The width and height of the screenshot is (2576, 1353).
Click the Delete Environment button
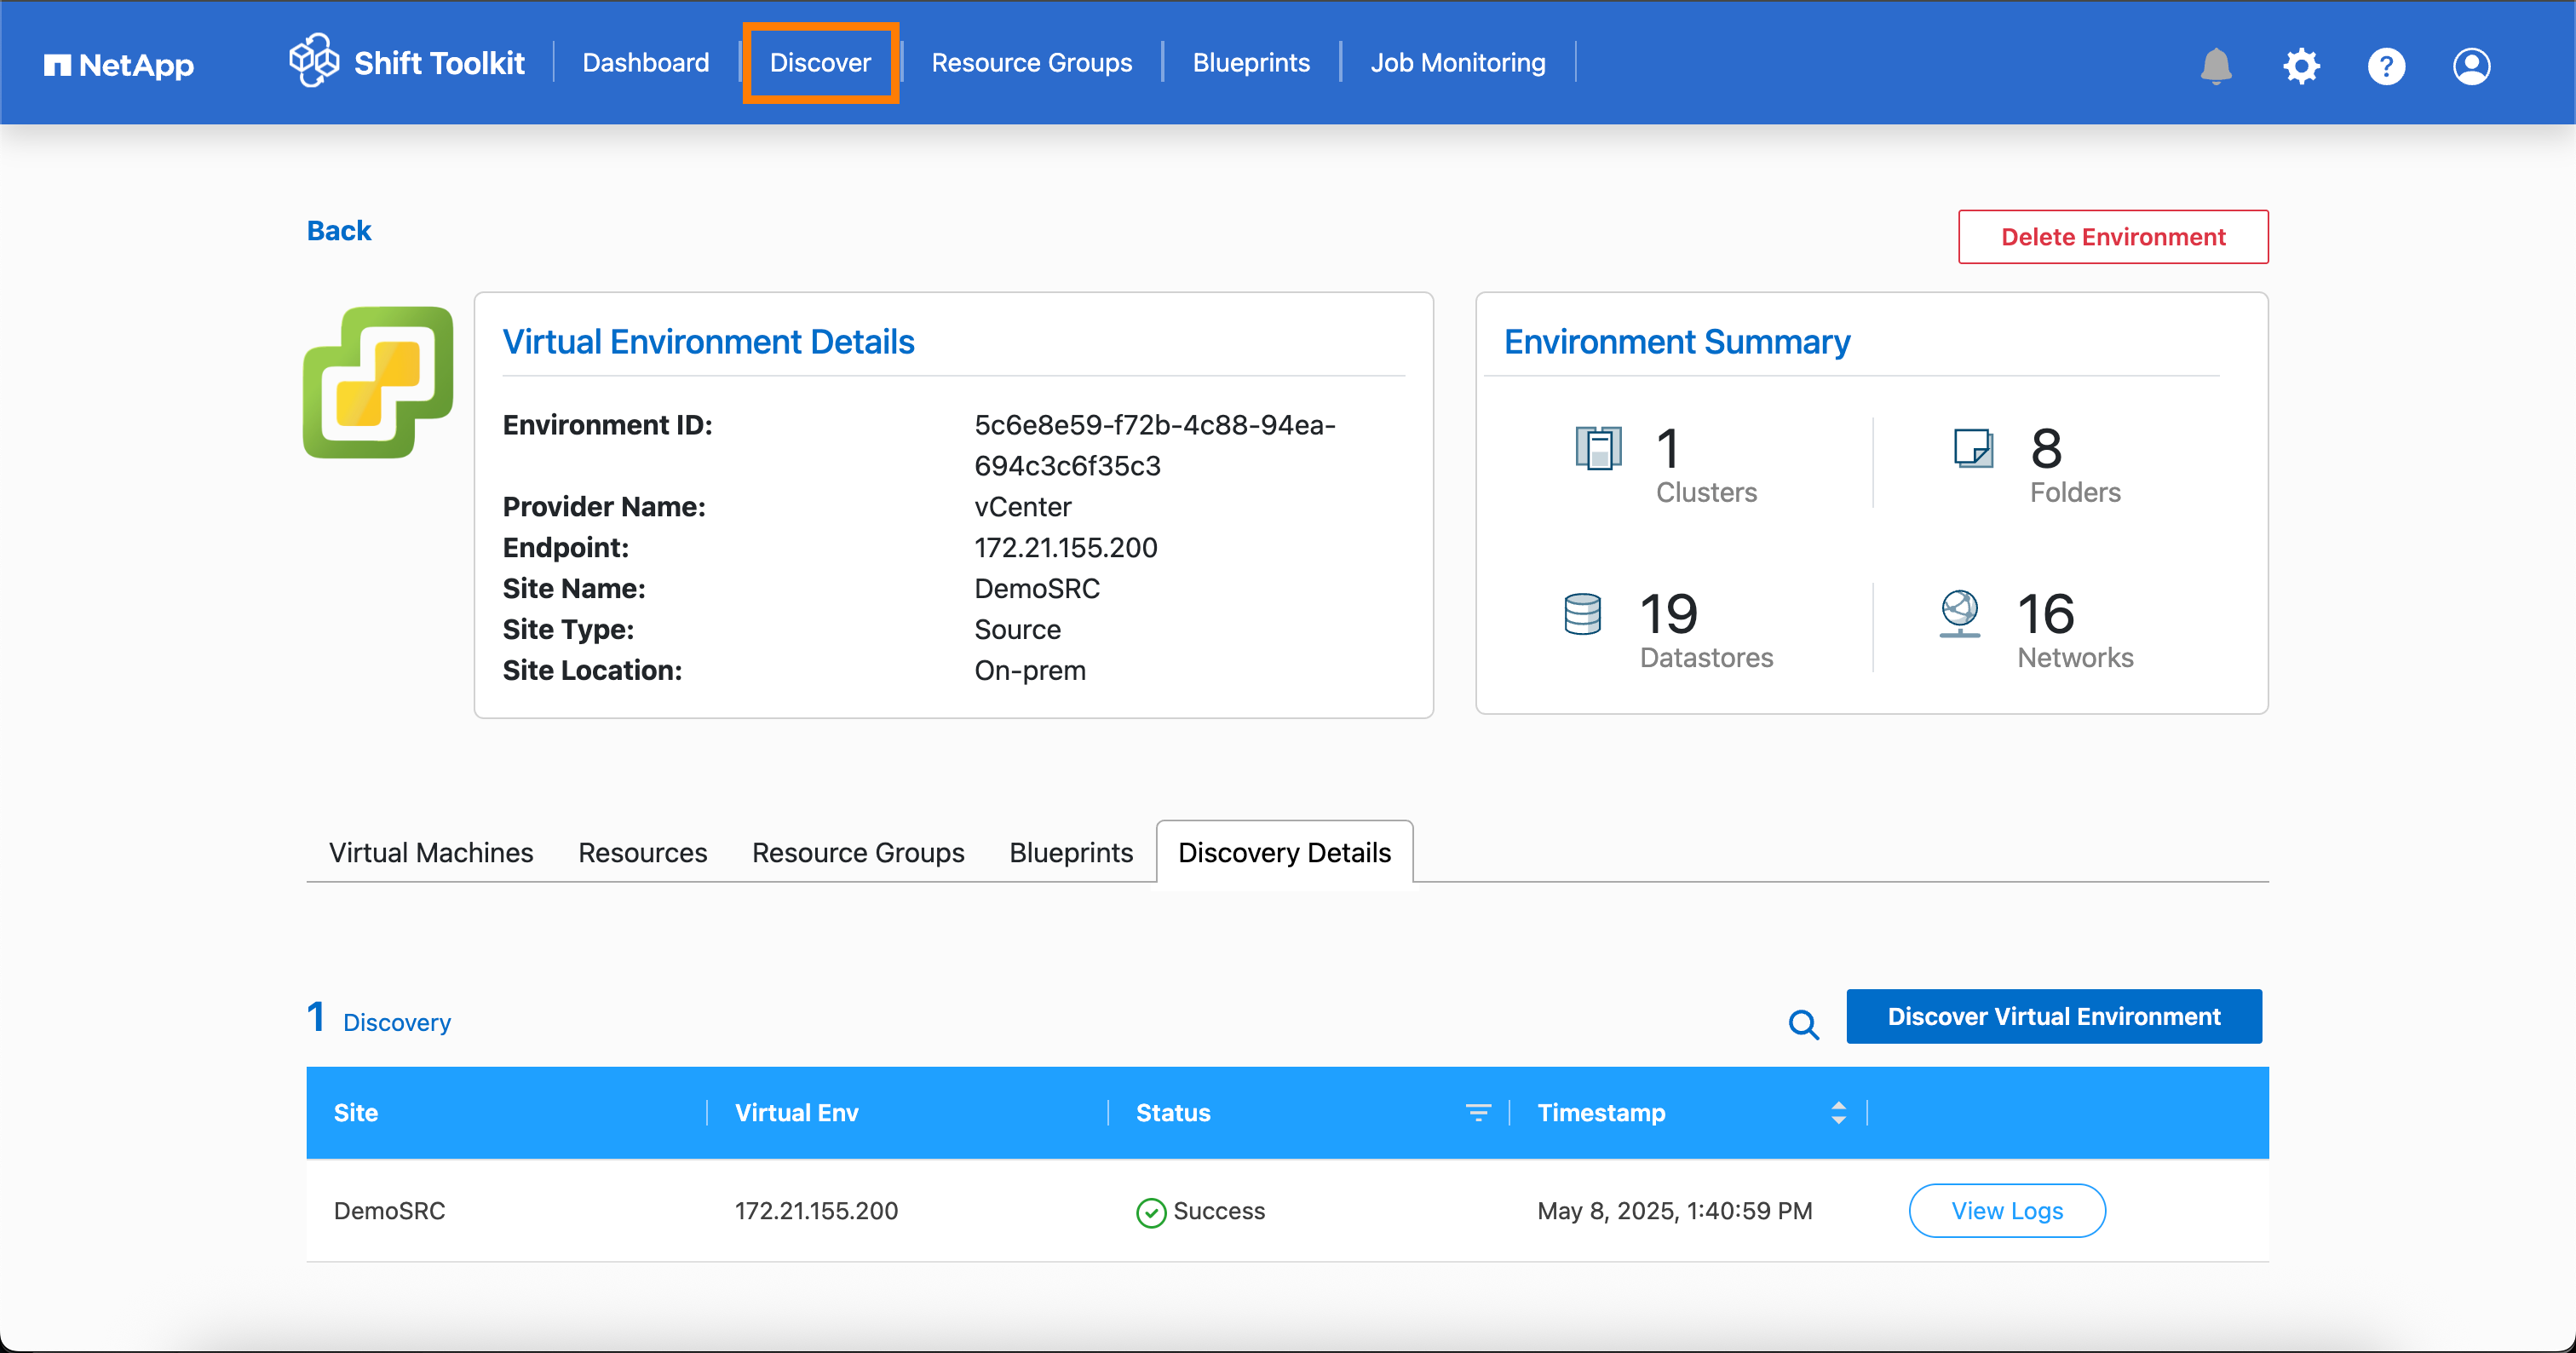pos(2113,237)
